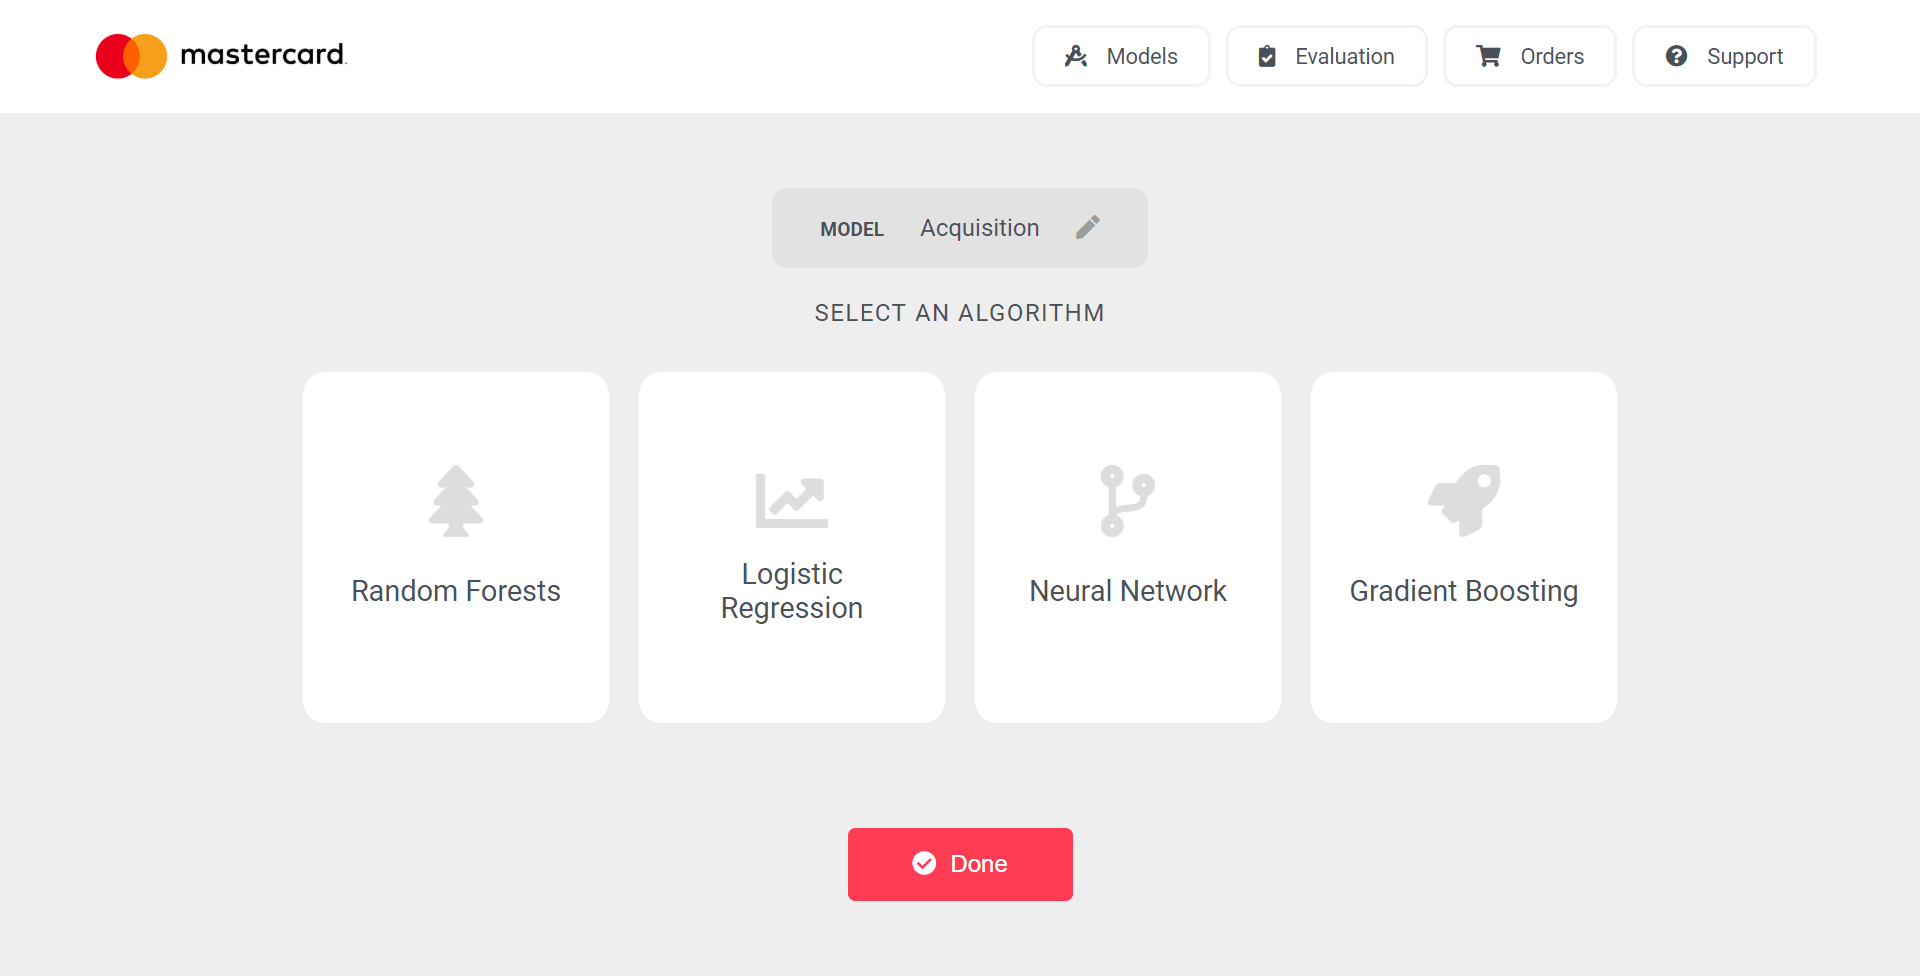The image size is (1920, 976).
Task: Click the Support question mark icon
Action: [x=1677, y=56]
